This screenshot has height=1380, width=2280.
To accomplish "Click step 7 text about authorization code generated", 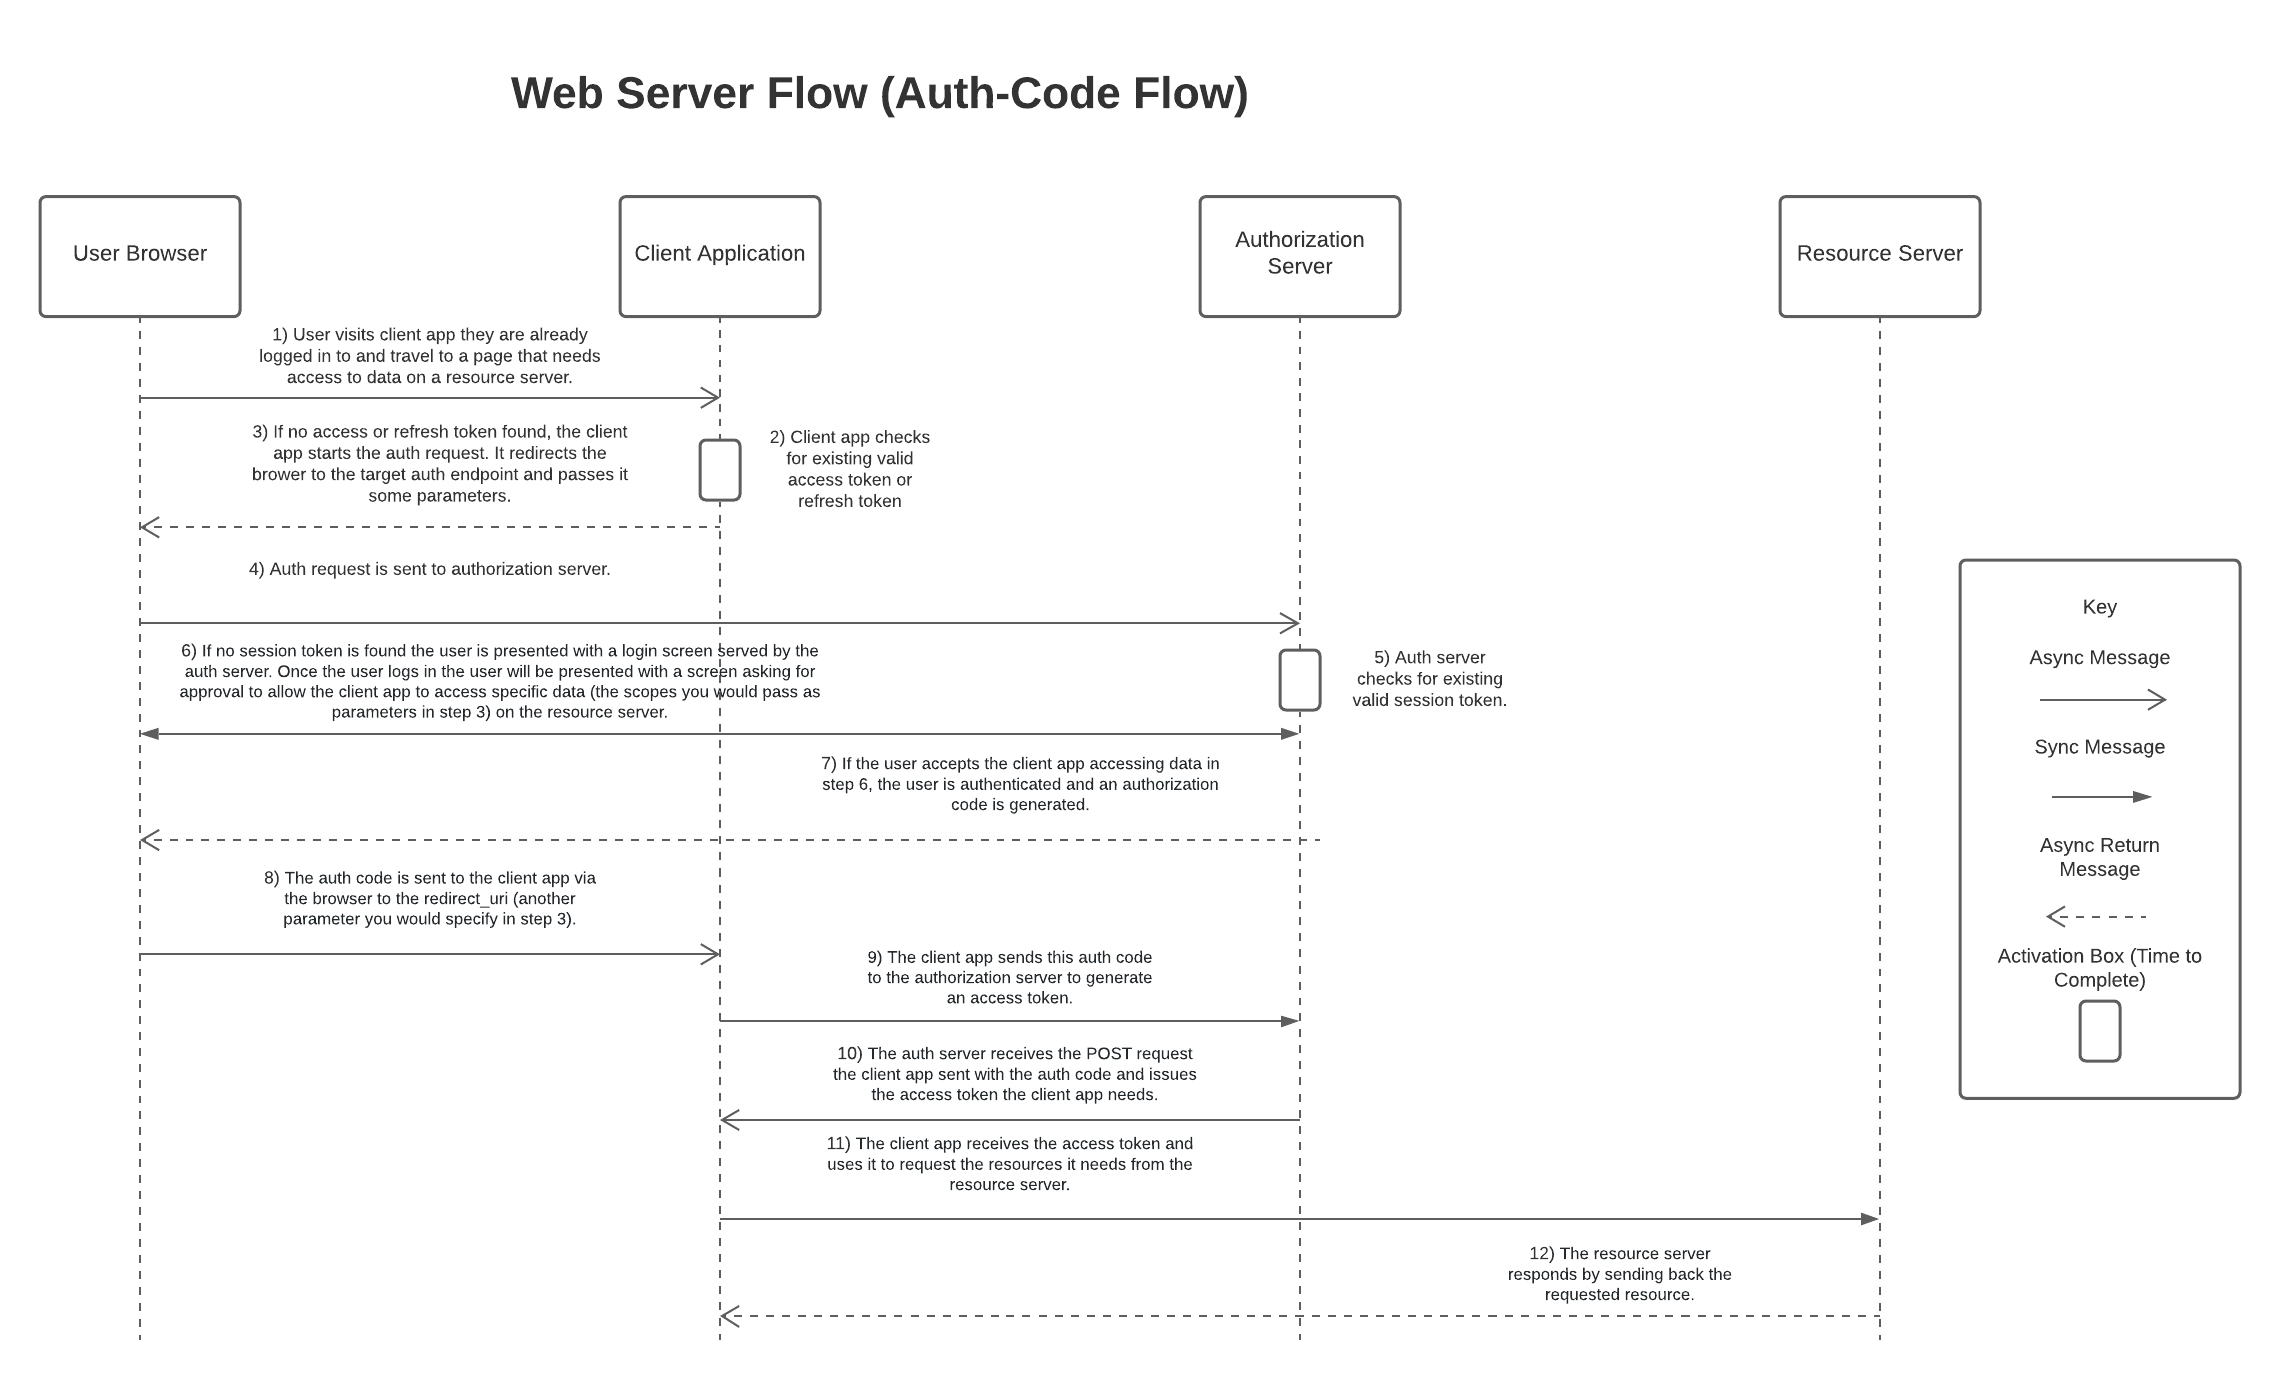I will click(1020, 784).
